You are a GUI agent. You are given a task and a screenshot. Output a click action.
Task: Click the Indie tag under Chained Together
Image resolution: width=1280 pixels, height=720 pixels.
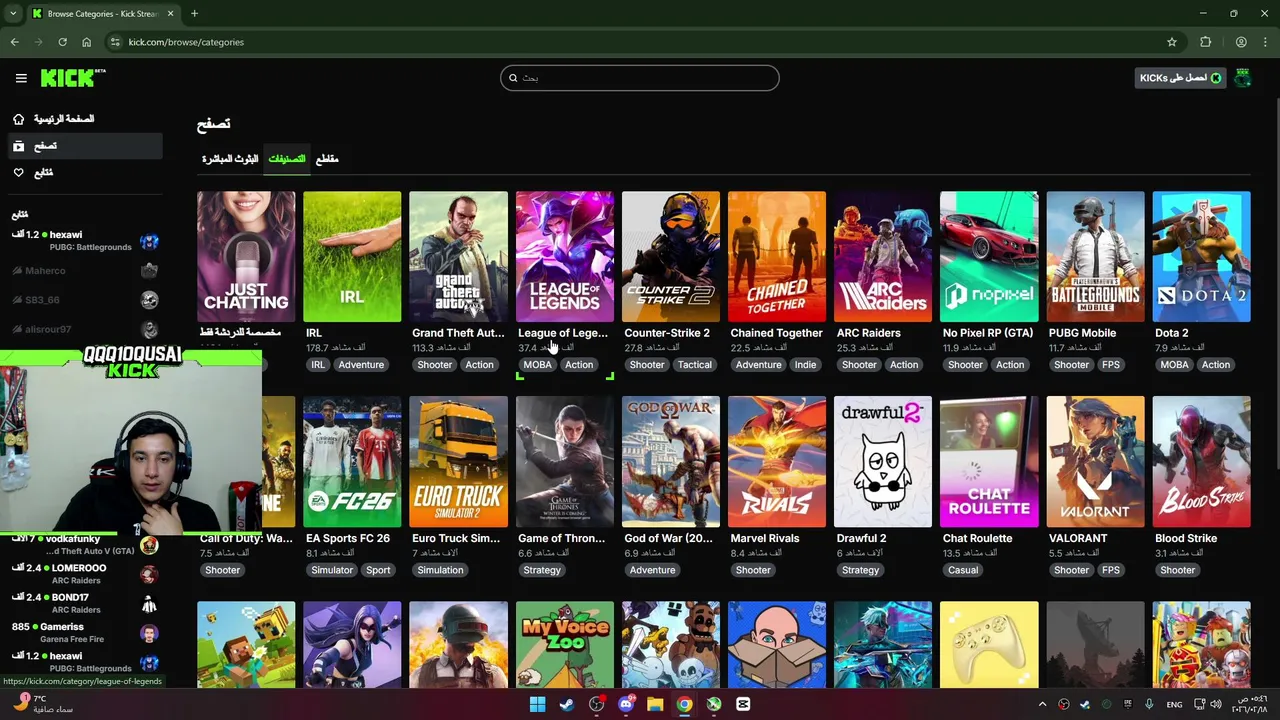805,365
